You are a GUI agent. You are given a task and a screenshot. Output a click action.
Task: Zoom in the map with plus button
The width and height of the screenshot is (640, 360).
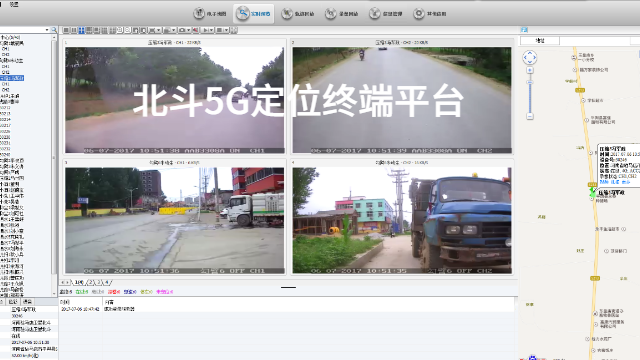pos(530,70)
